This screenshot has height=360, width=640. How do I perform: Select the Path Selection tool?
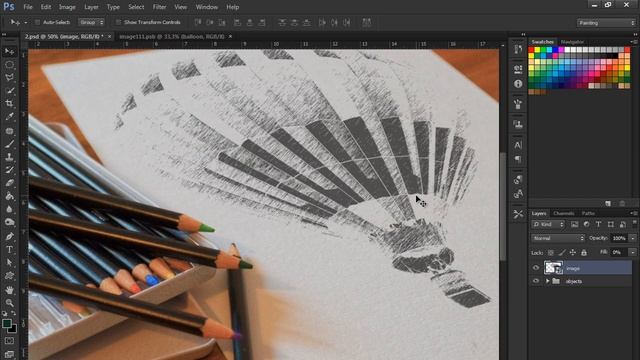pos(9,262)
